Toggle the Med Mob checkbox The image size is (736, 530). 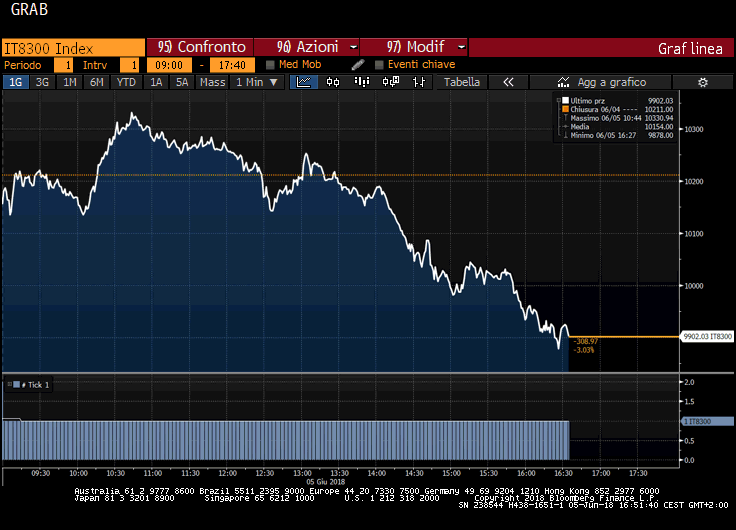pyautogui.click(x=270, y=65)
